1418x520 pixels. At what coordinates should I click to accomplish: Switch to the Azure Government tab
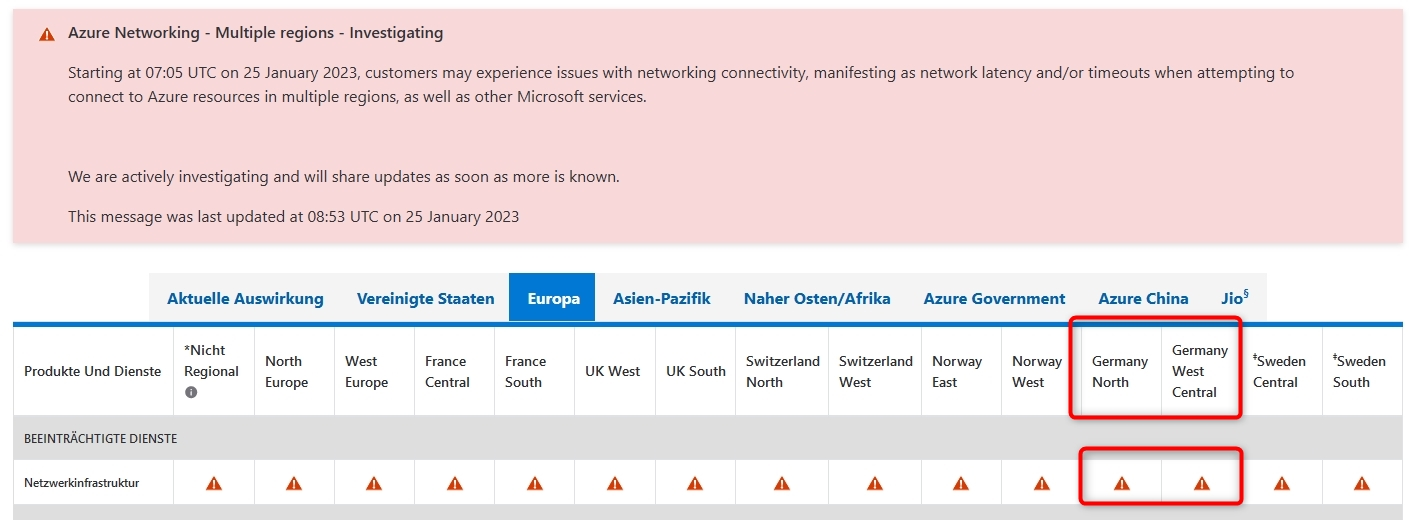[x=994, y=298]
